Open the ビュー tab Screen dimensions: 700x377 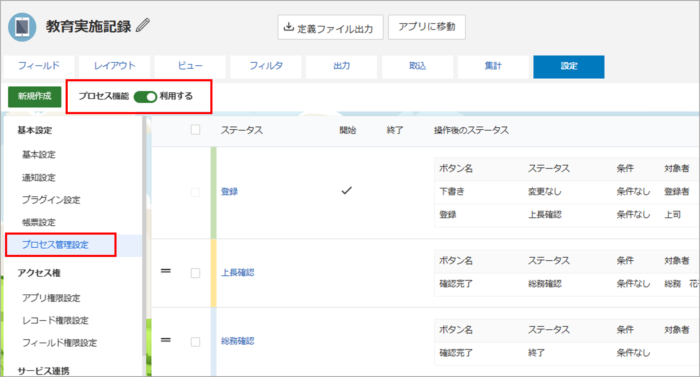coord(190,66)
